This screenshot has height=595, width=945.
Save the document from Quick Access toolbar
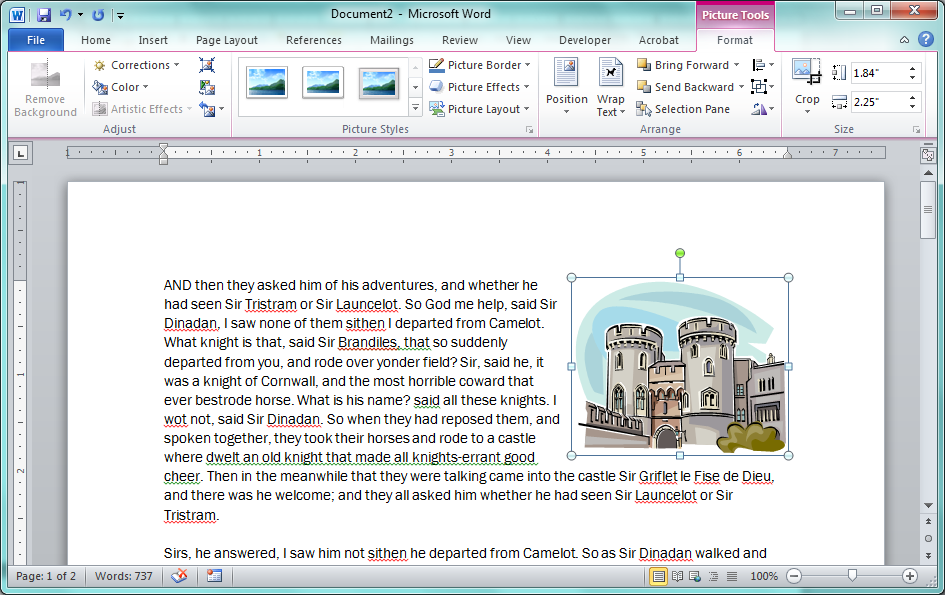44,15
